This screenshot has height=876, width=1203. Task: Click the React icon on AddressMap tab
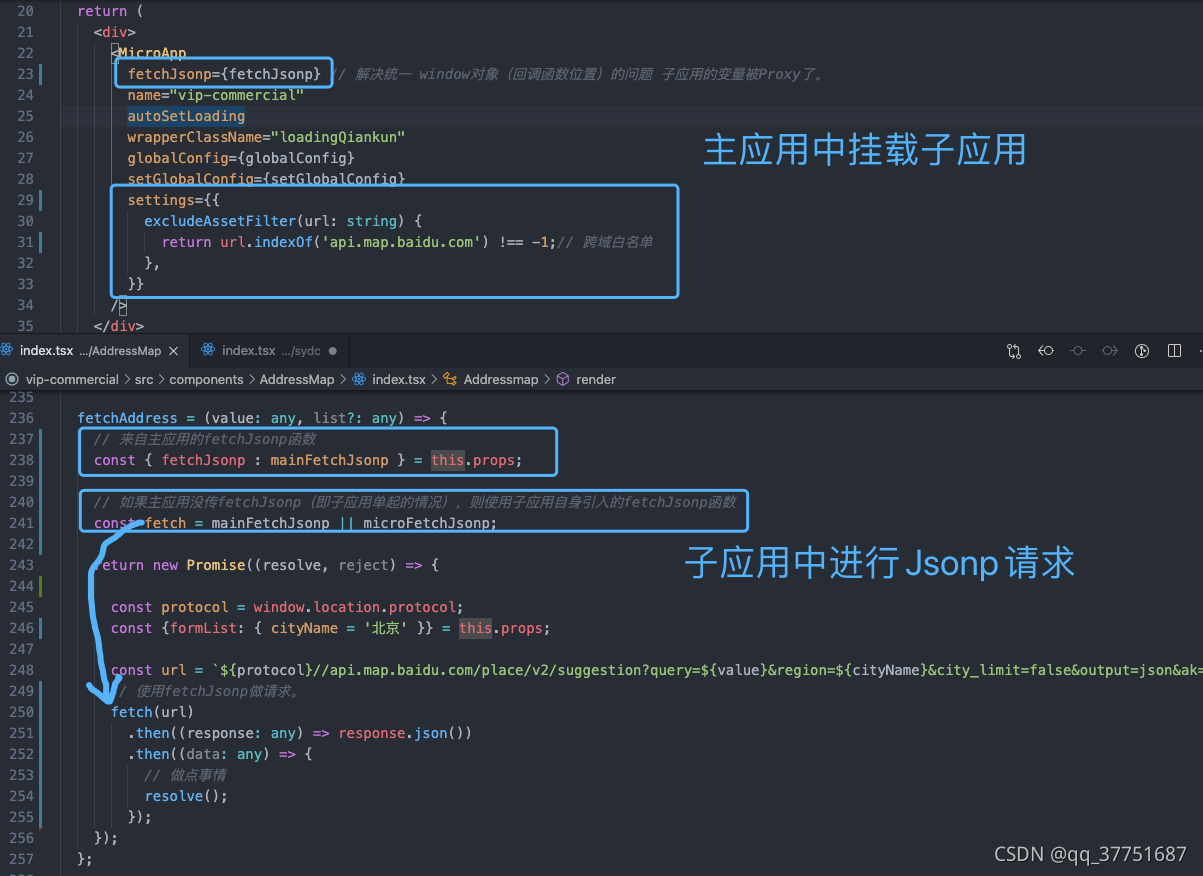coord(8,351)
